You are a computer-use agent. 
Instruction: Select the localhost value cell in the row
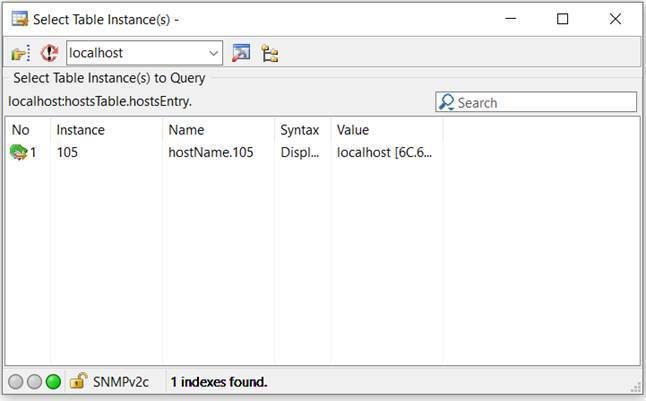[x=384, y=152]
